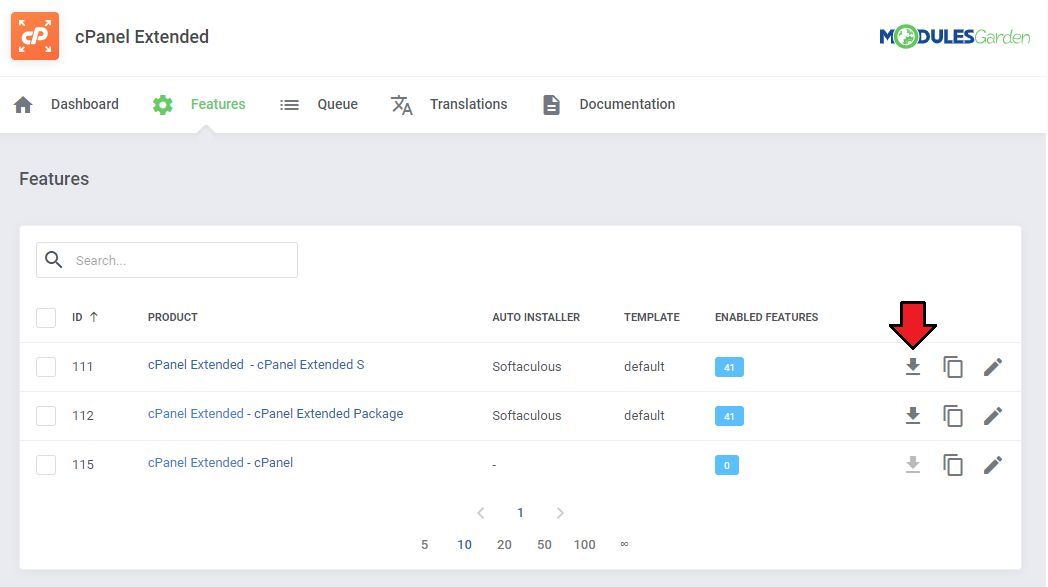Viewport: 1048px width, 587px height.
Task: Click the edit pencil for product 112
Action: point(993,416)
